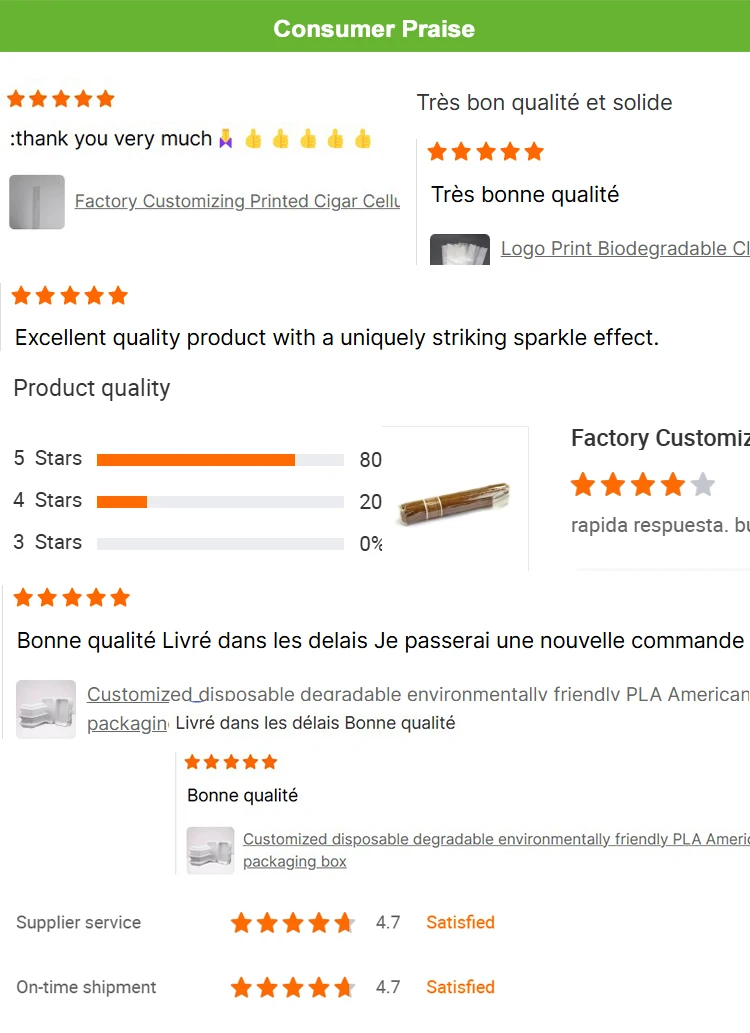Screen dimensions: 750x1033
Task: Select the 3 Stars rating bar
Action: point(220,544)
